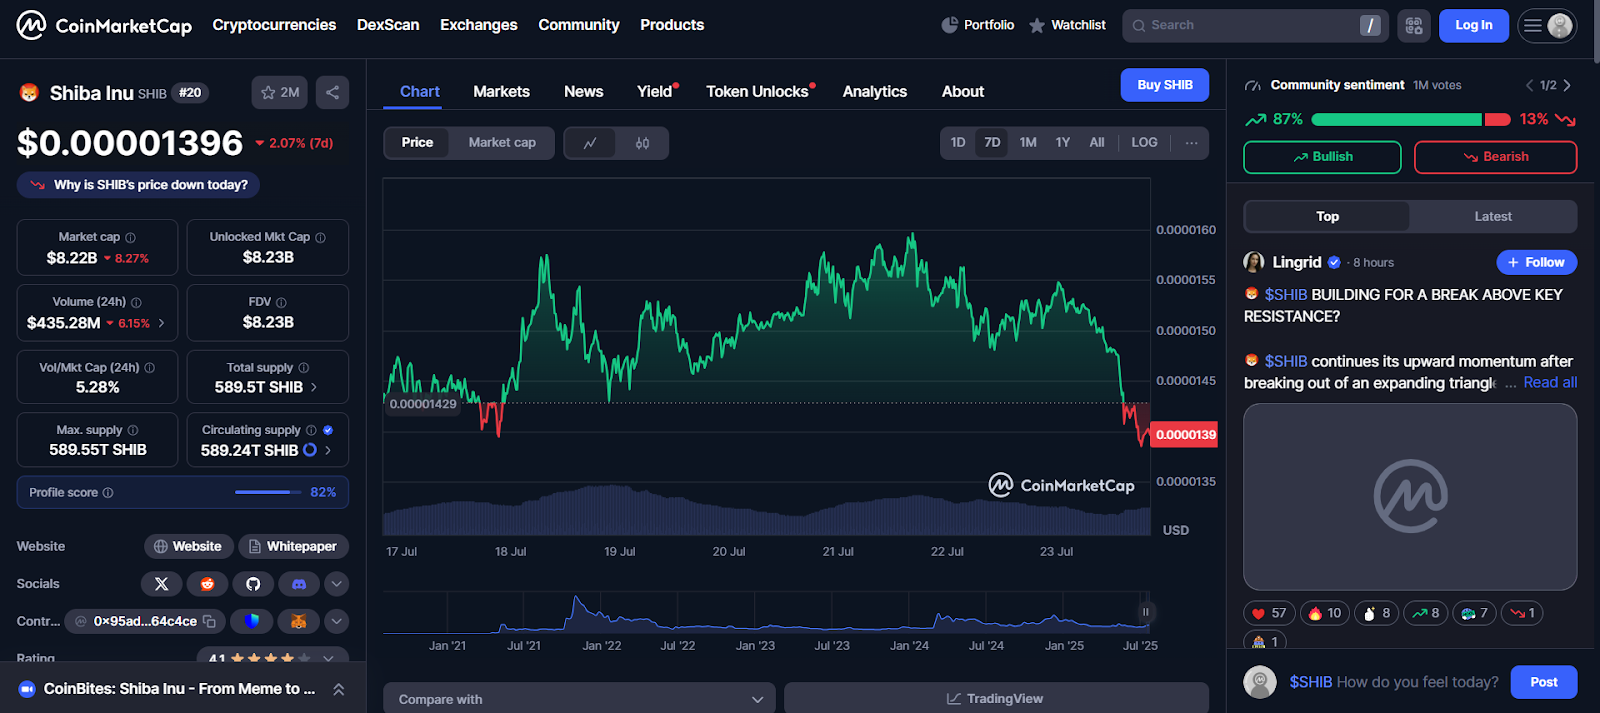Switch to News tab
1600x713 pixels.
[x=584, y=92]
